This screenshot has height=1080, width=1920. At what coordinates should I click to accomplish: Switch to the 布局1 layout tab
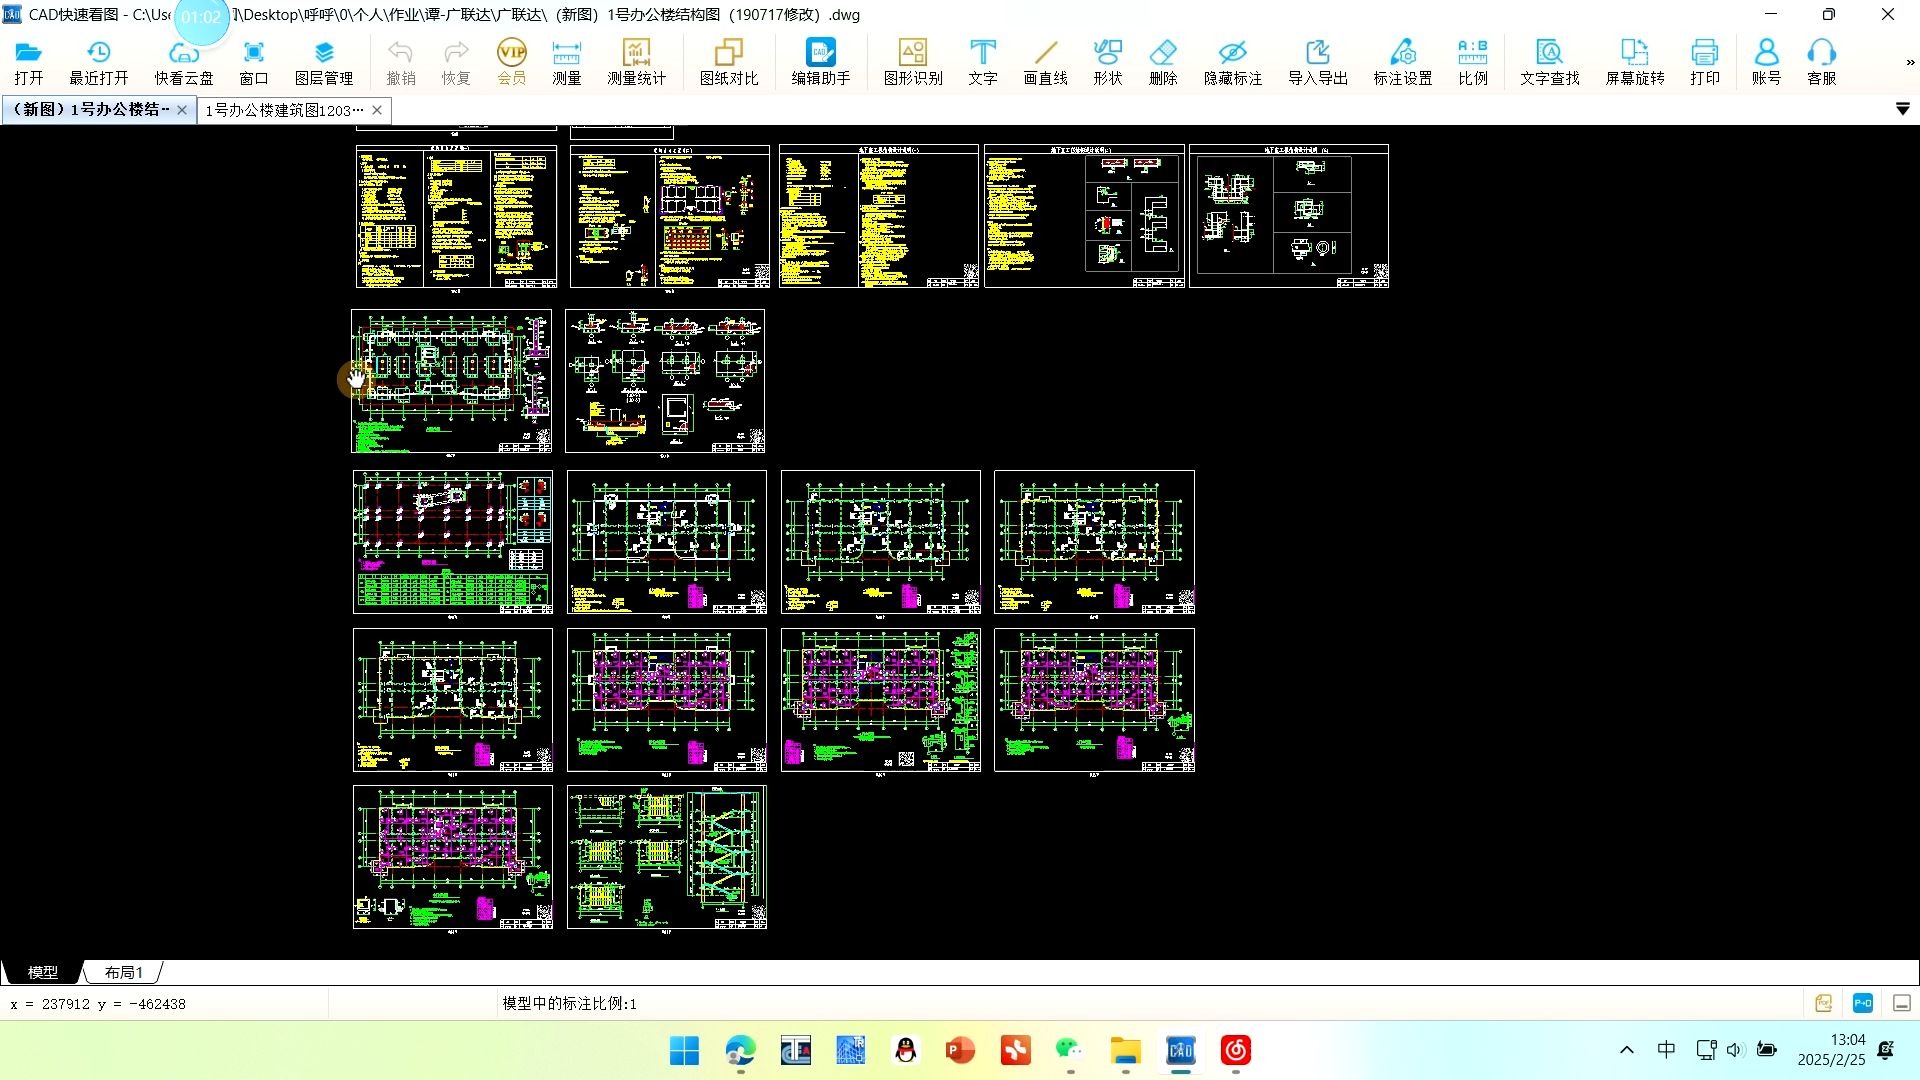(x=124, y=972)
